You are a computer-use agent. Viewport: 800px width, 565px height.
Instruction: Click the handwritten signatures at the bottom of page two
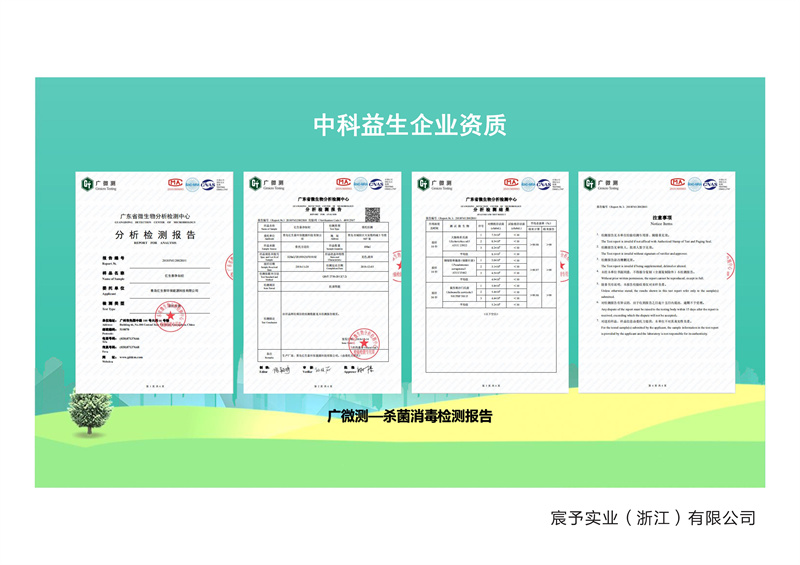(x=320, y=369)
